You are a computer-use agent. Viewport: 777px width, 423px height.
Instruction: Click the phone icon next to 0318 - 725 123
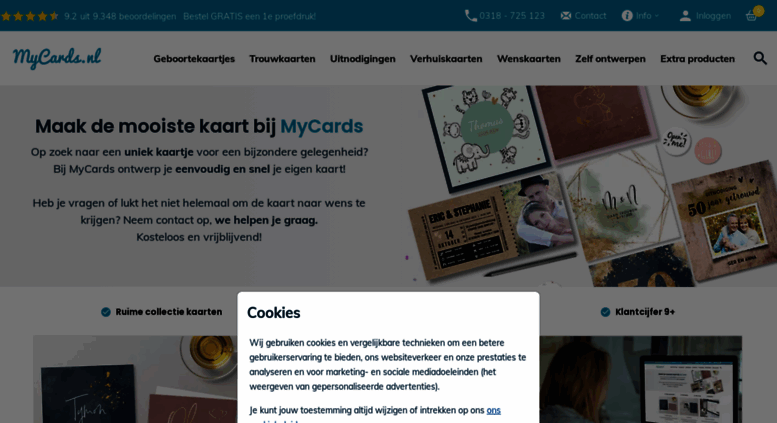tap(470, 16)
